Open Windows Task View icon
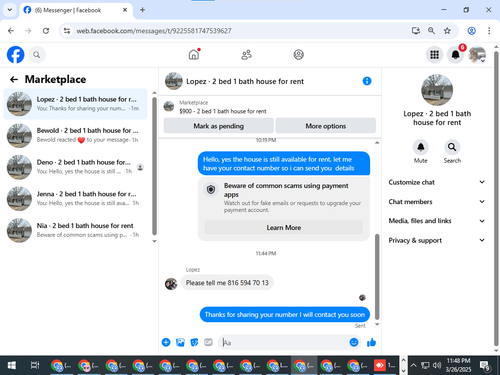 click(x=35, y=365)
